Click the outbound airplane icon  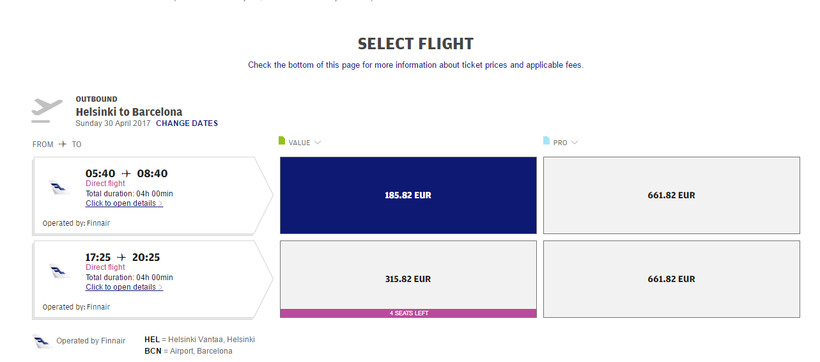click(x=47, y=110)
